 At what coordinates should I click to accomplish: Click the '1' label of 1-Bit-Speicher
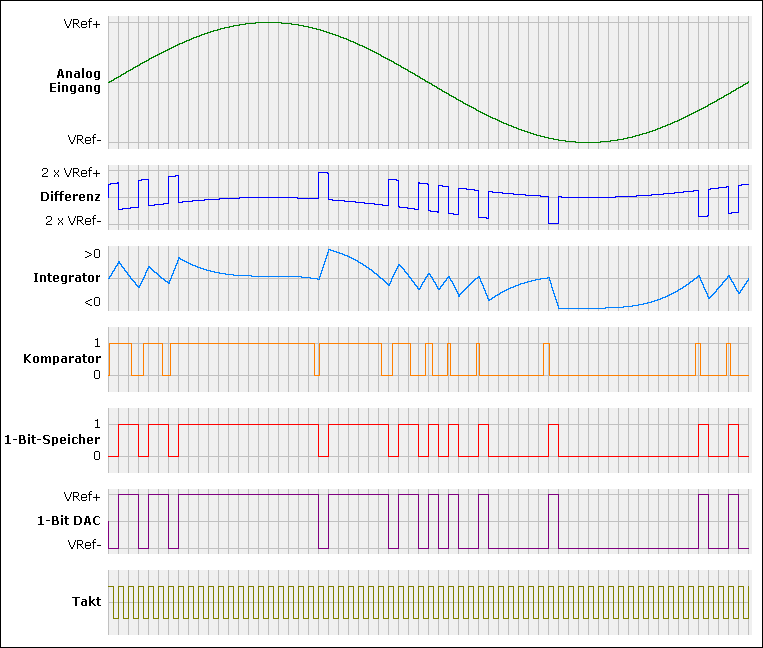pyautogui.click(x=97, y=424)
